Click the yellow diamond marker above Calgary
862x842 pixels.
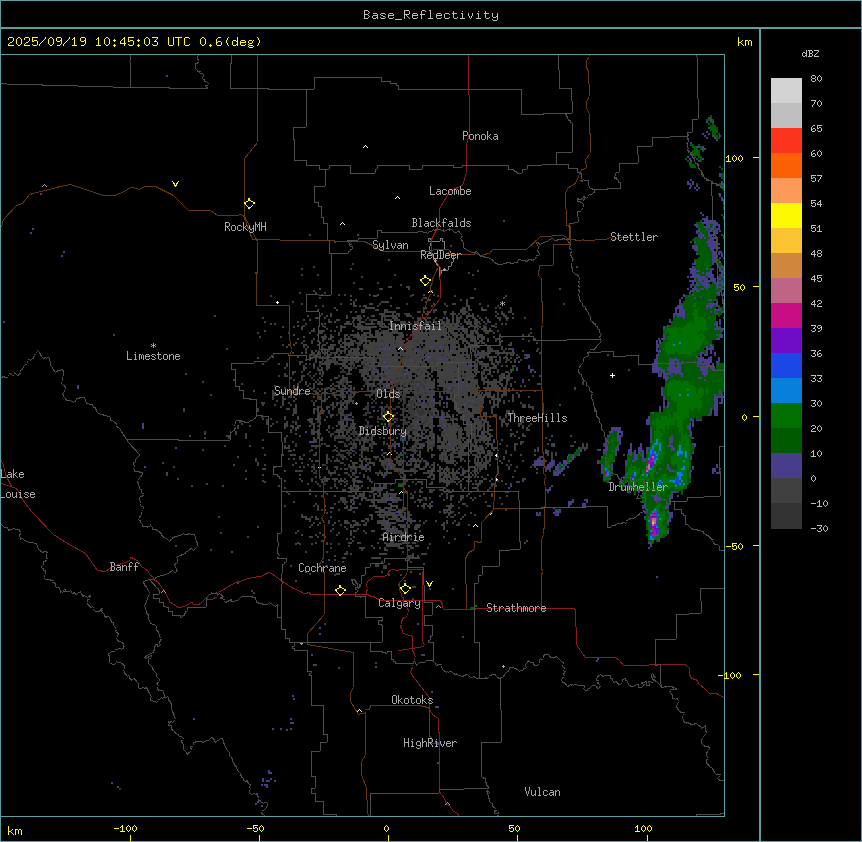point(405,588)
